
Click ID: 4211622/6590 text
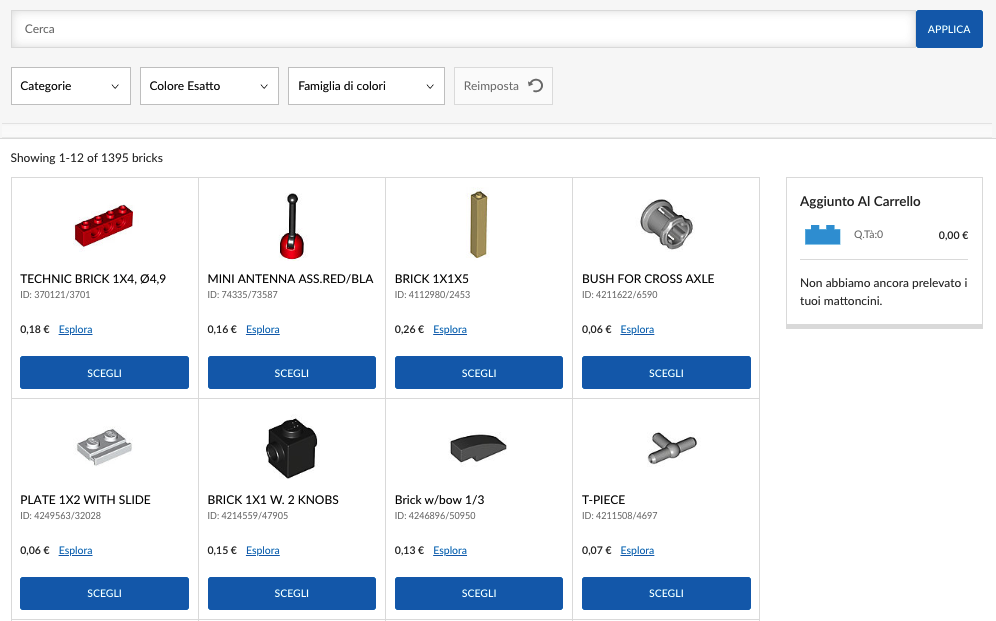(620, 295)
